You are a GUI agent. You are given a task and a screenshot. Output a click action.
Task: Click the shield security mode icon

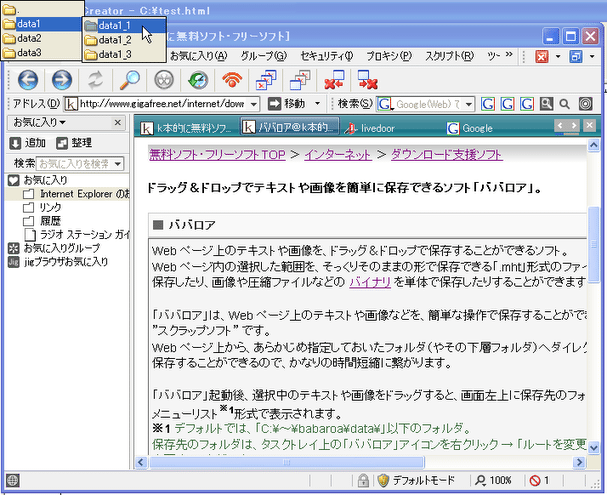coord(383,481)
